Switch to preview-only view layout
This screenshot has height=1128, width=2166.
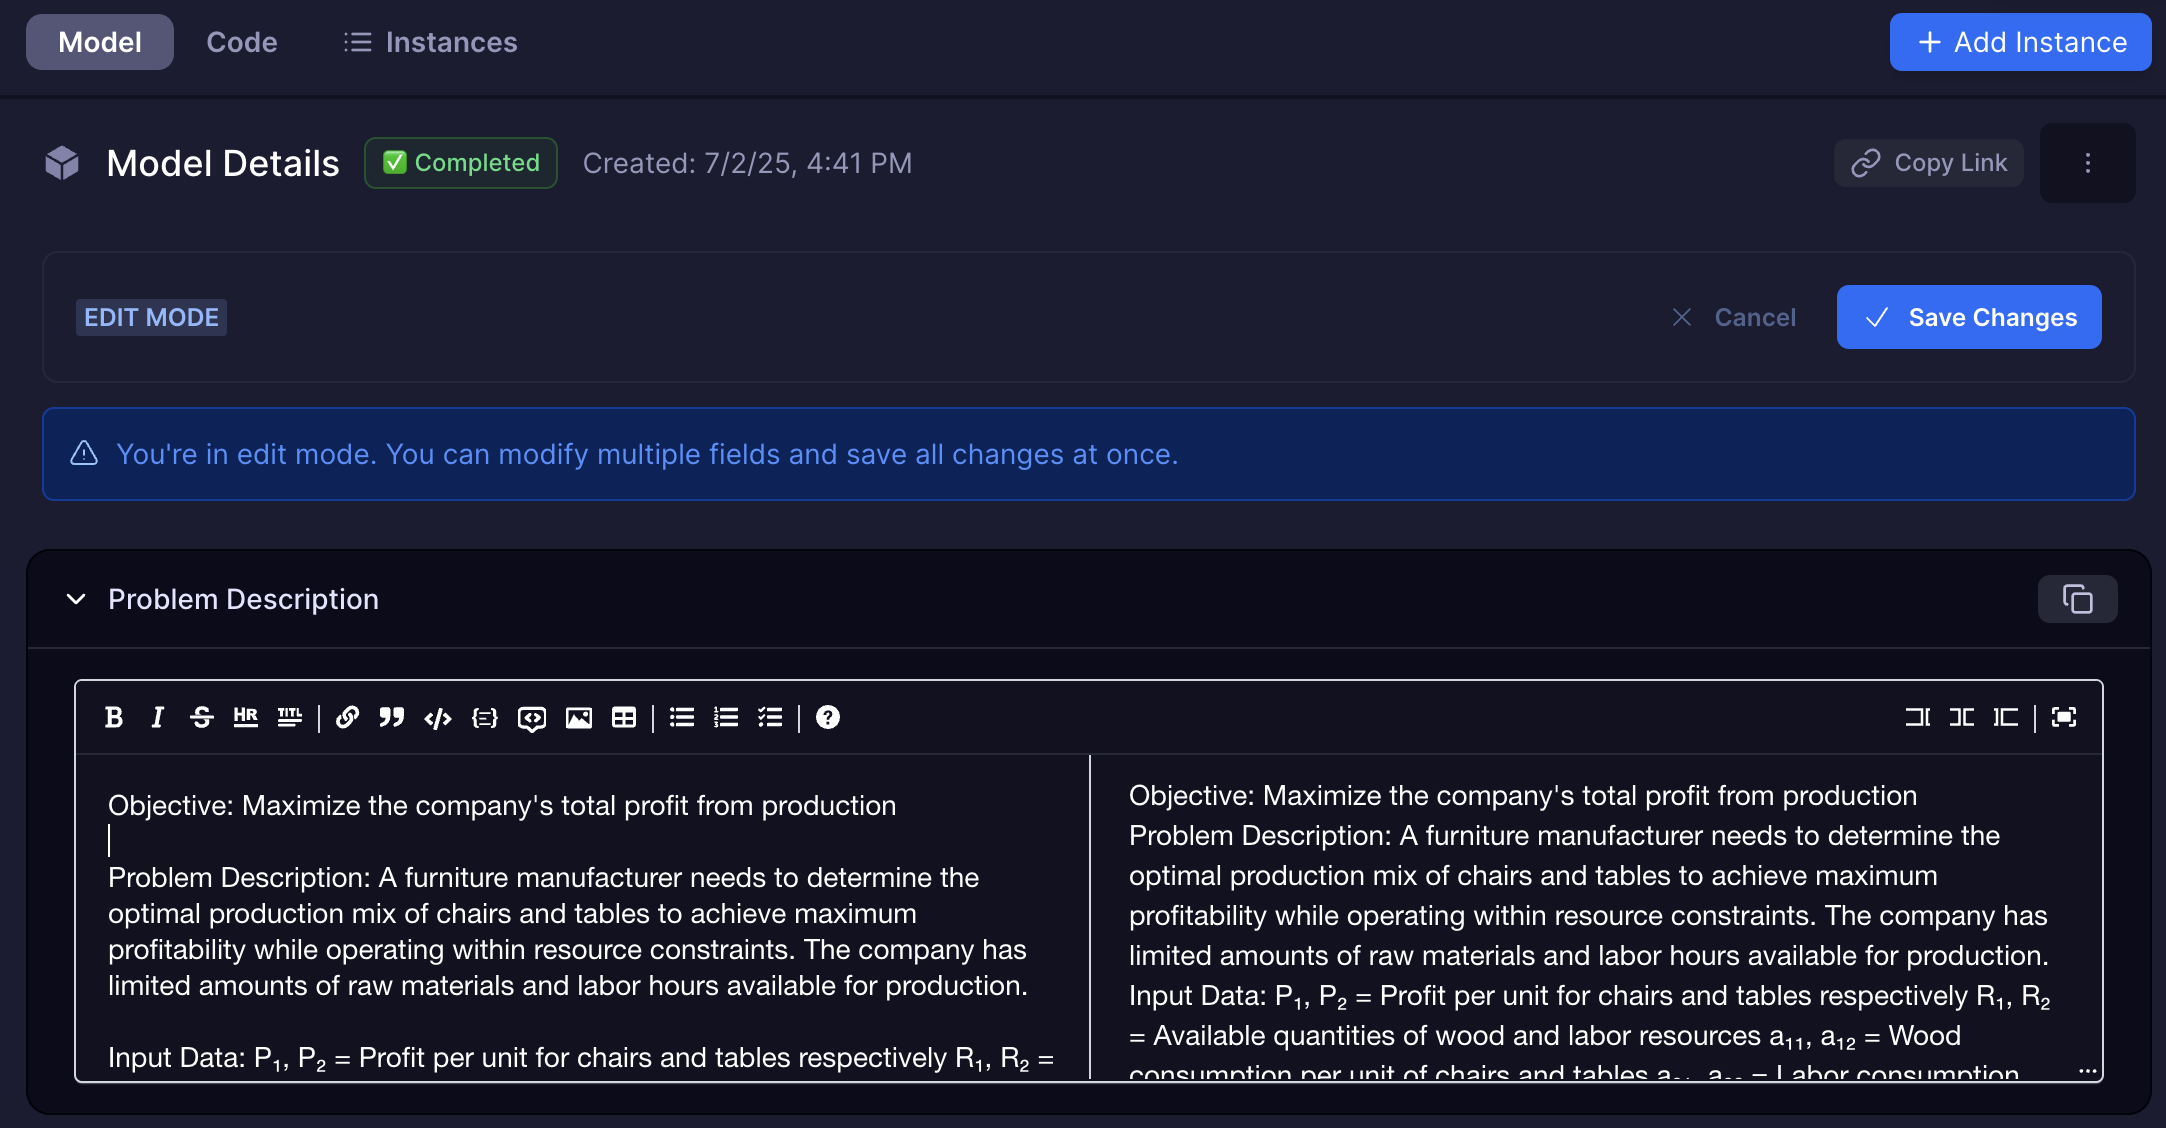pos(2006,717)
